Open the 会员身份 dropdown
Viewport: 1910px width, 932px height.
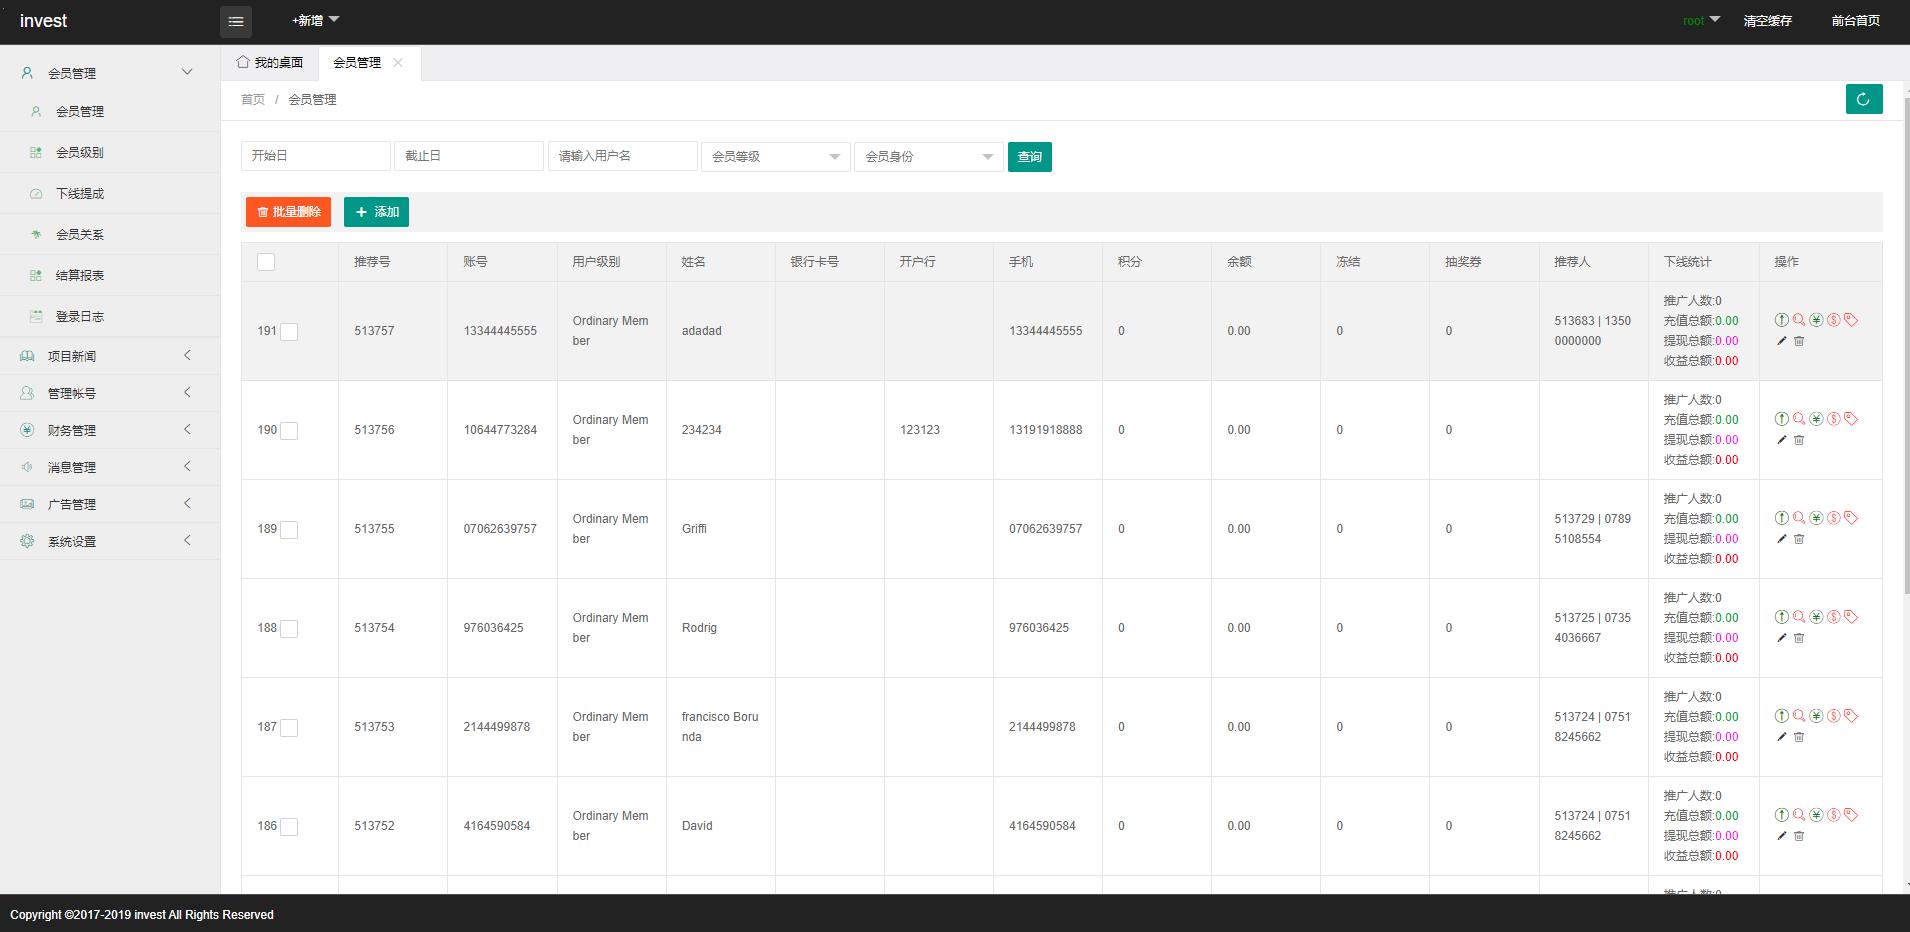(x=928, y=157)
